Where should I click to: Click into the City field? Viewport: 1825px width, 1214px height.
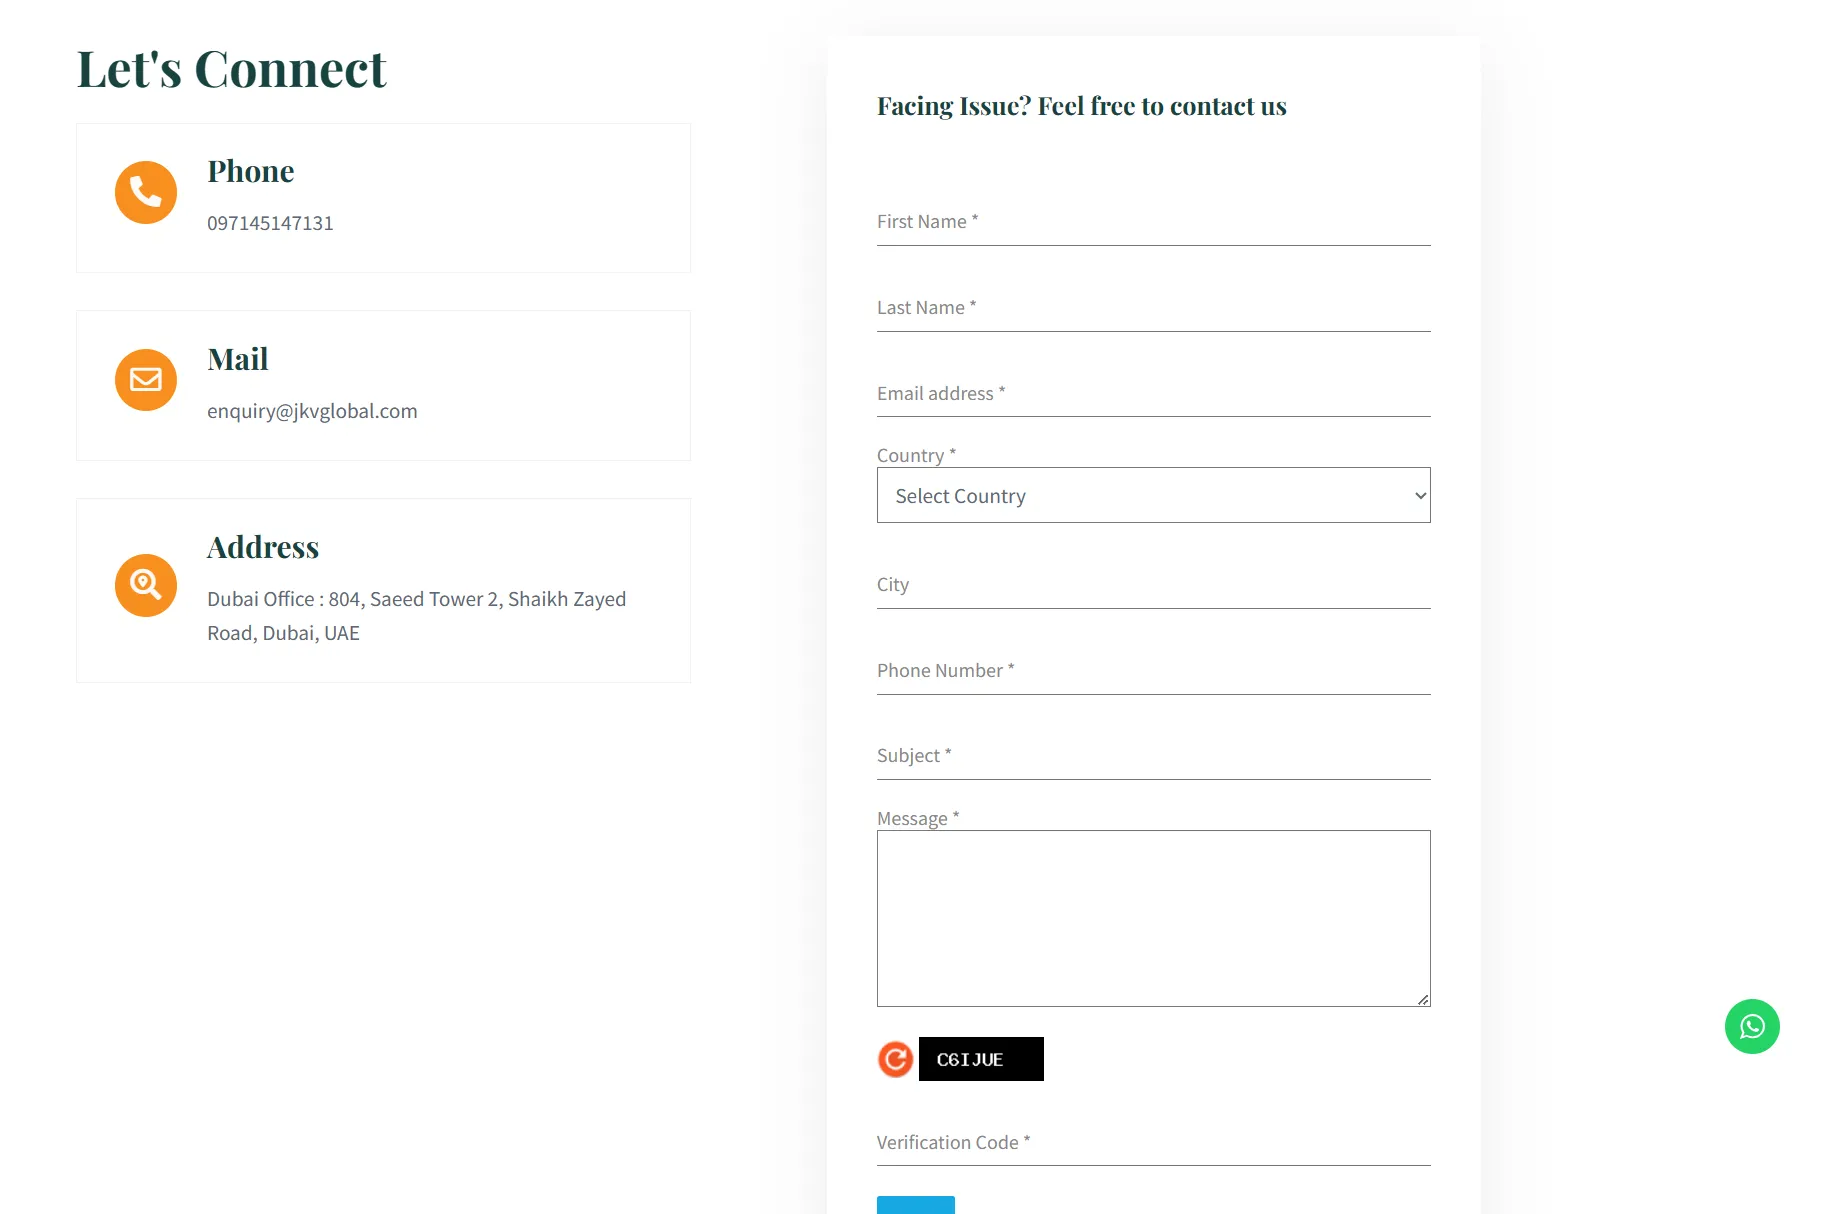pos(1153,585)
